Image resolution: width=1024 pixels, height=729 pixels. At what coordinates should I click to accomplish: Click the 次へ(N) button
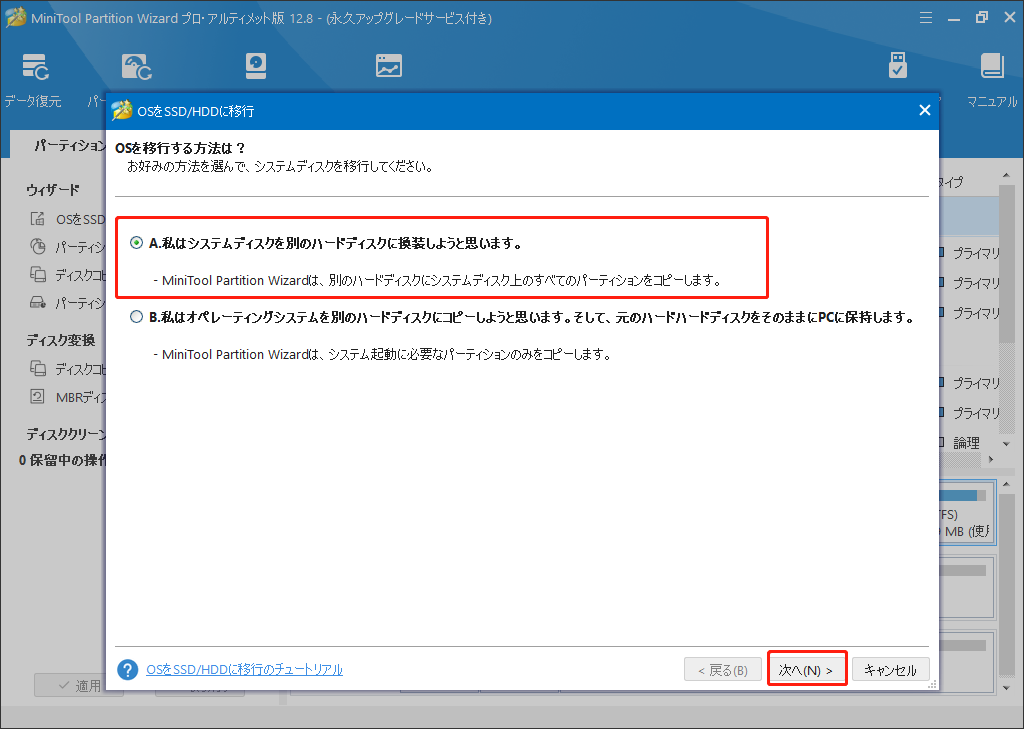(x=806, y=669)
